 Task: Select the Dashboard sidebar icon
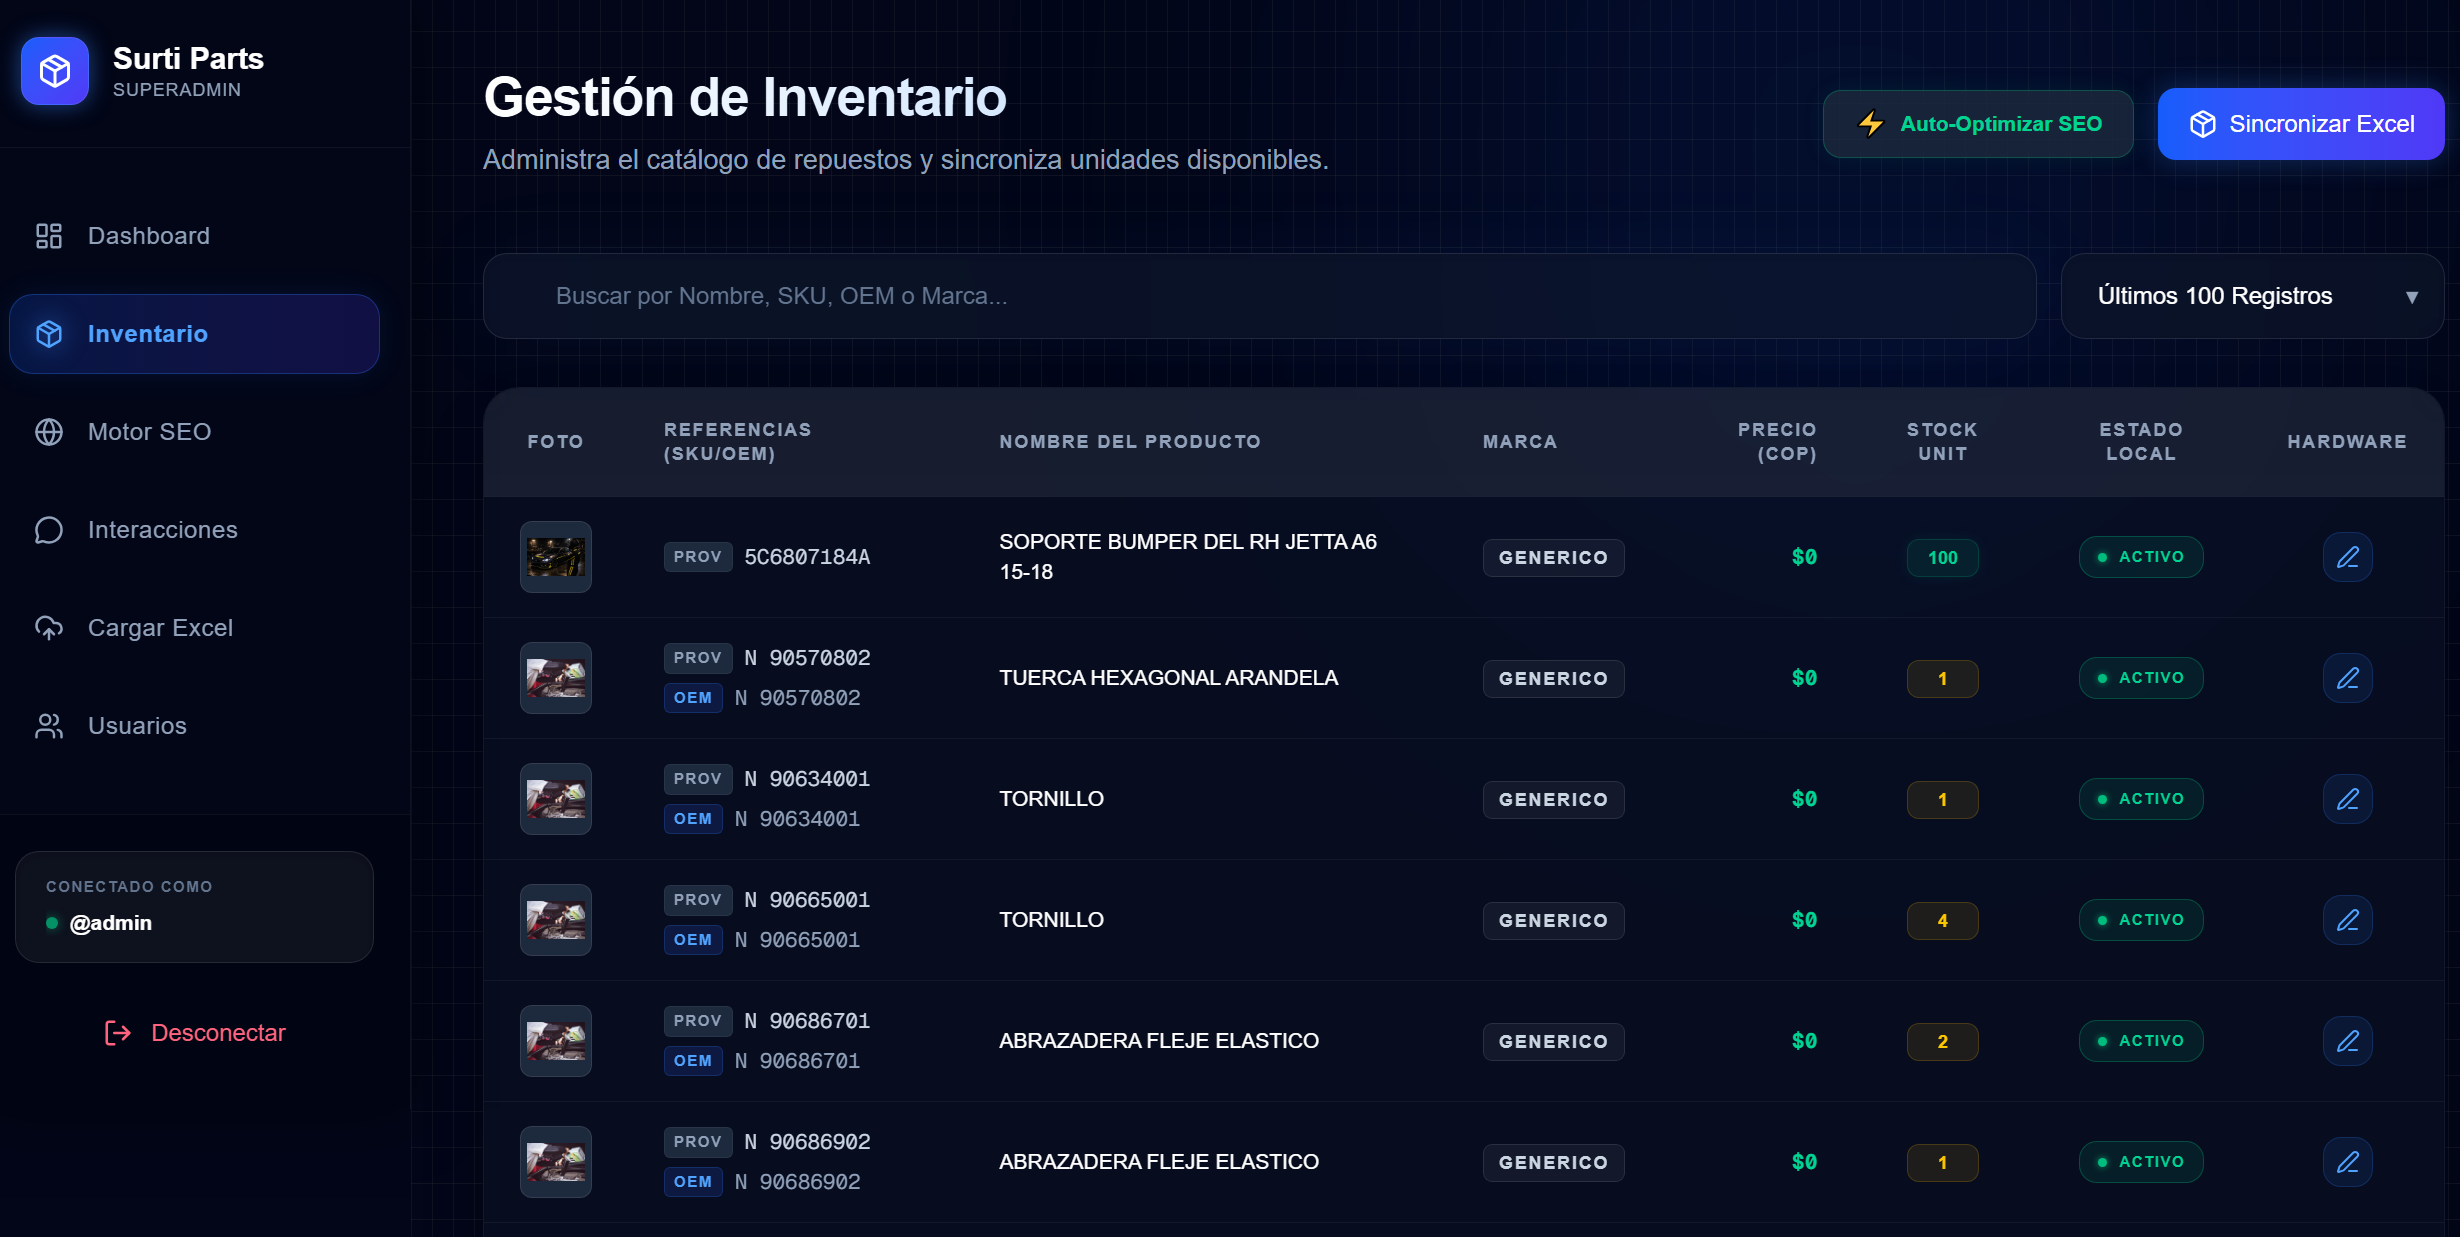point(48,236)
